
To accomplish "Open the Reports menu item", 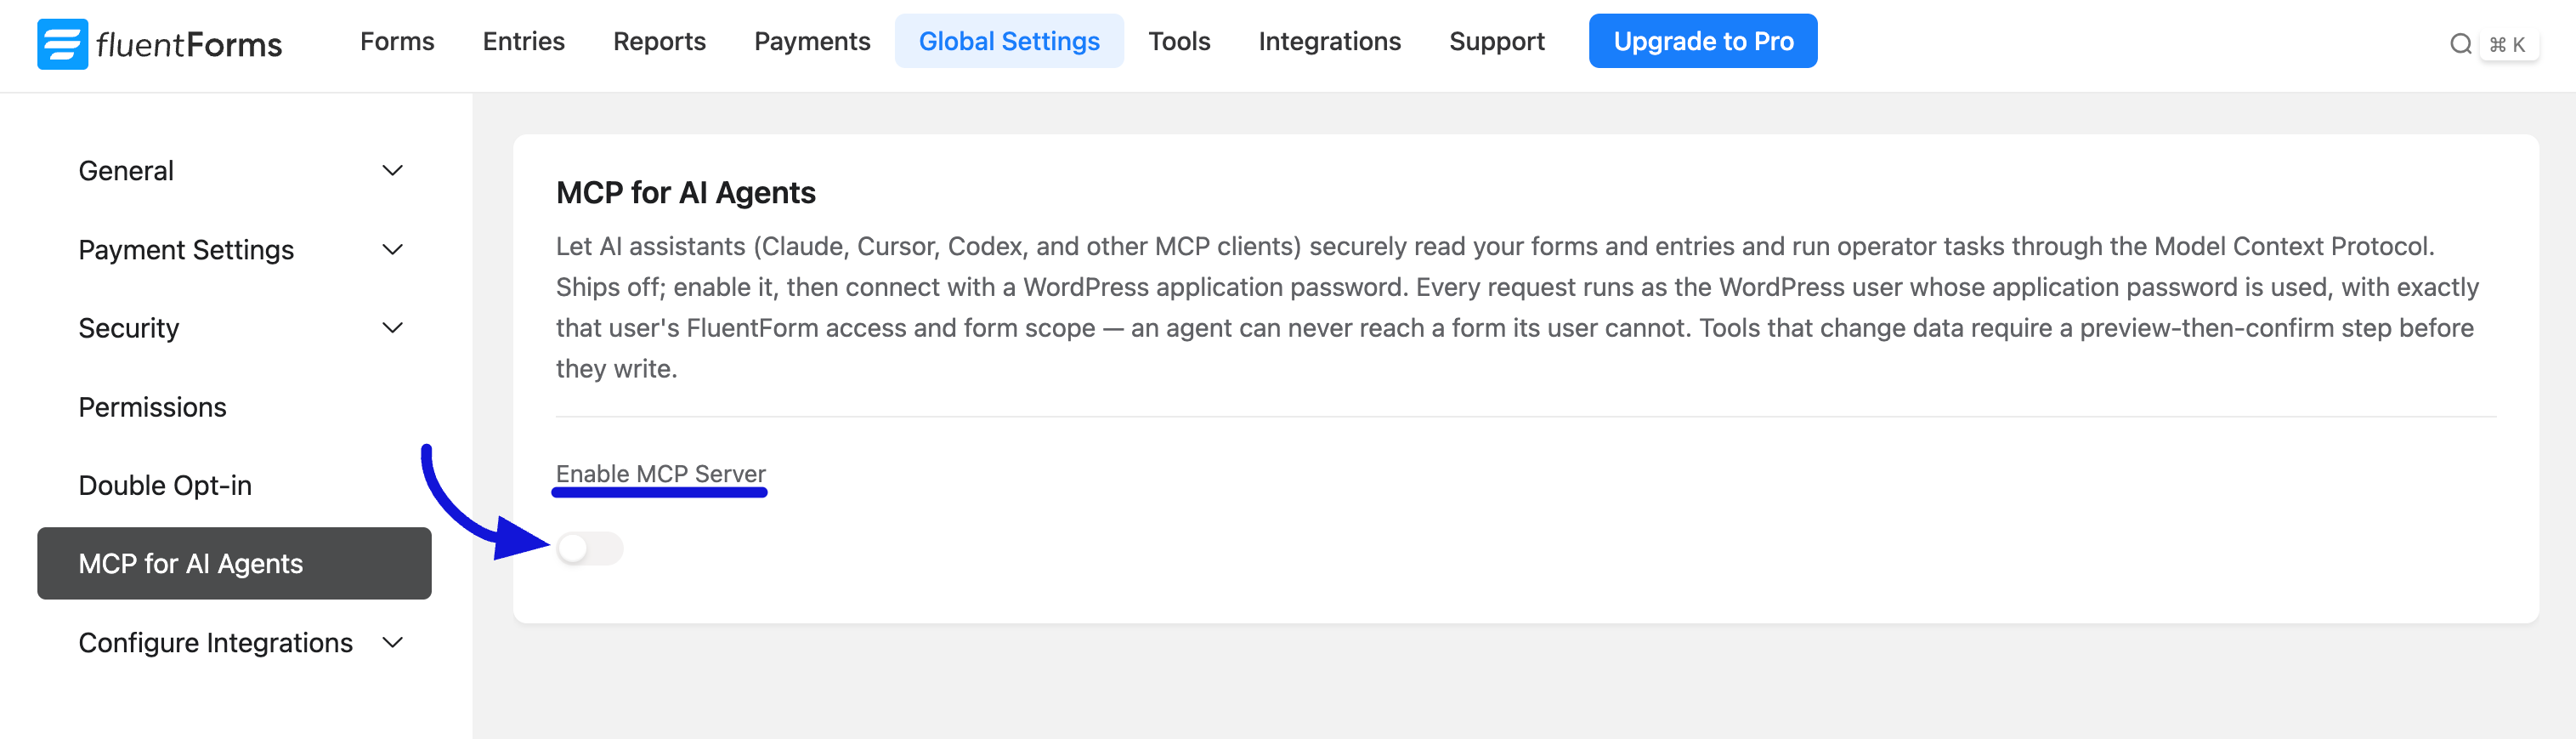I will (659, 41).
